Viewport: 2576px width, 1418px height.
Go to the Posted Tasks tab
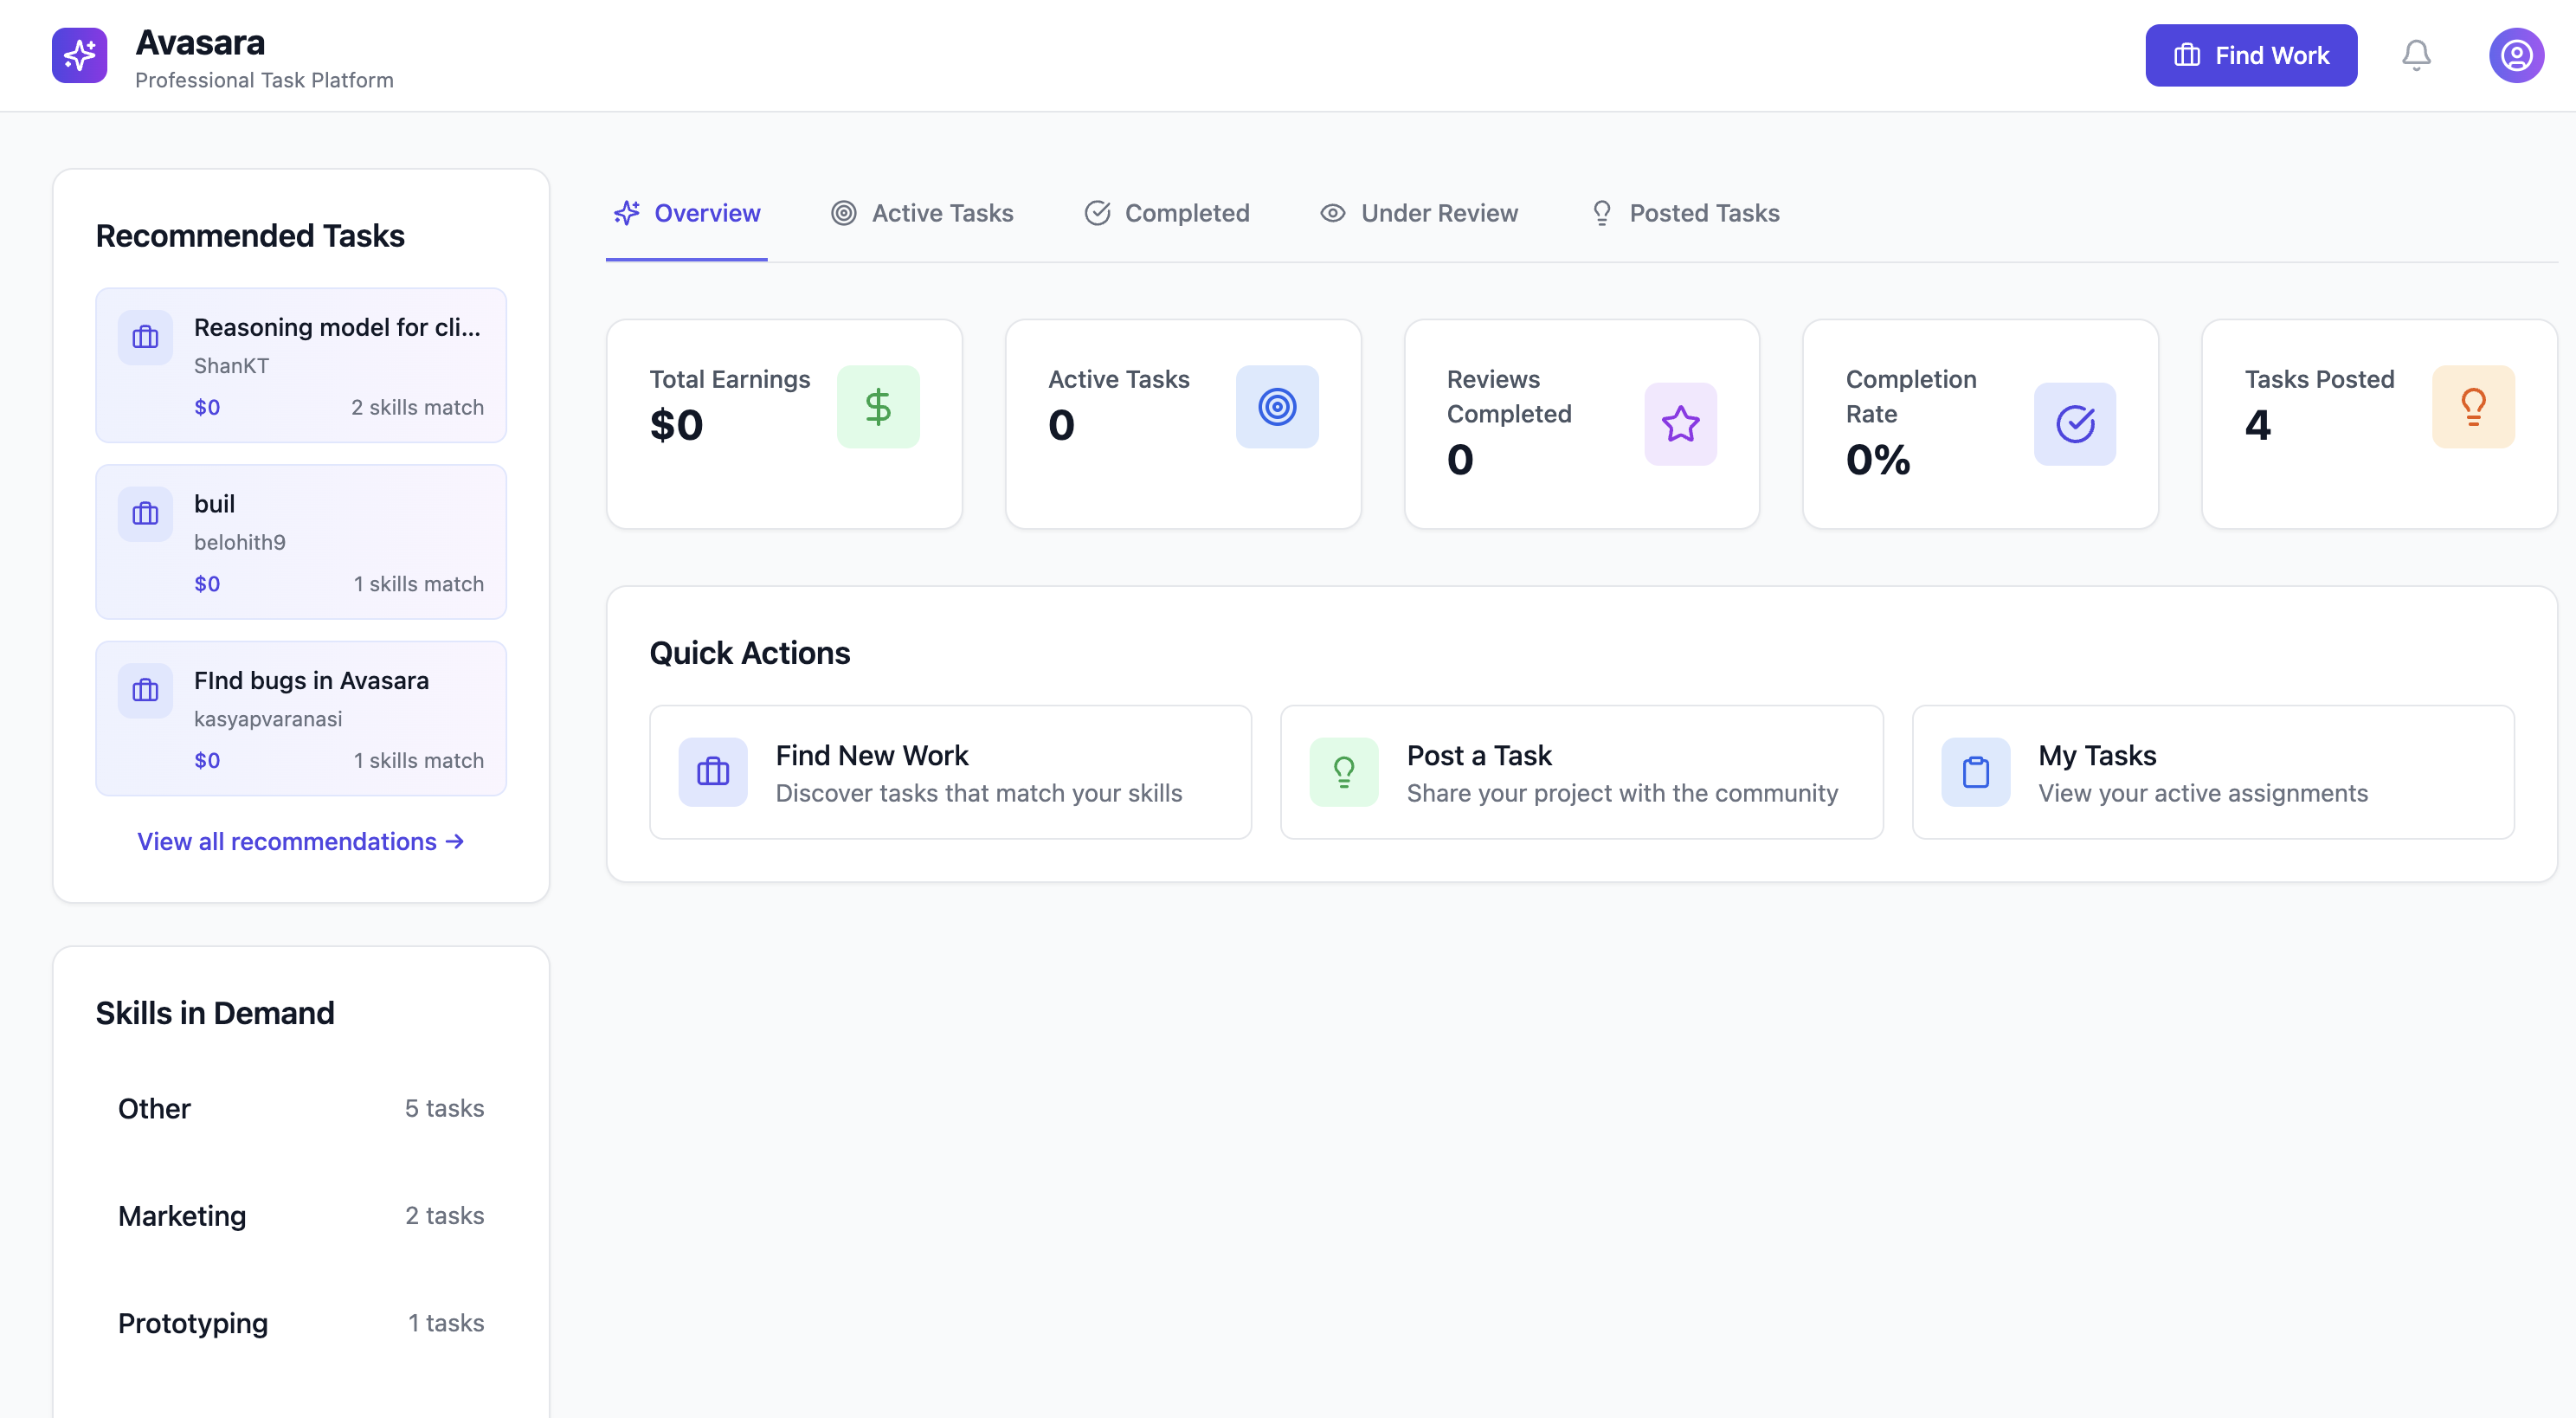(x=1685, y=213)
